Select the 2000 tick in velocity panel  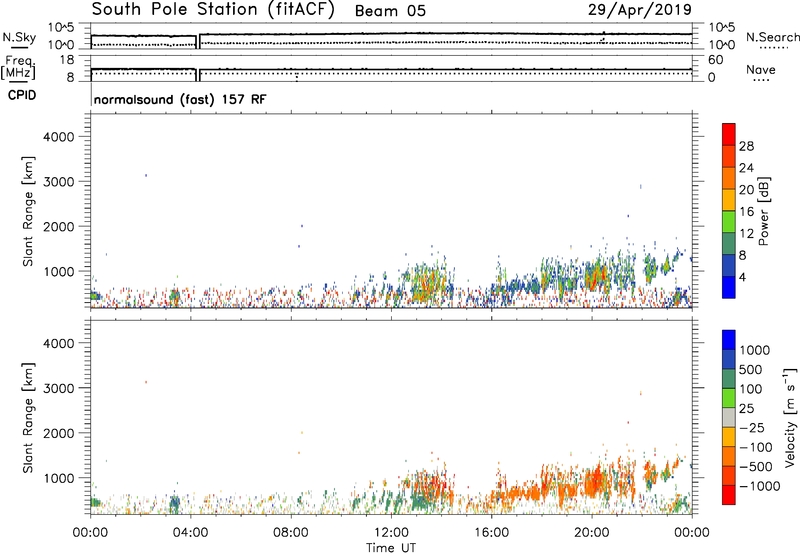(x=59, y=433)
